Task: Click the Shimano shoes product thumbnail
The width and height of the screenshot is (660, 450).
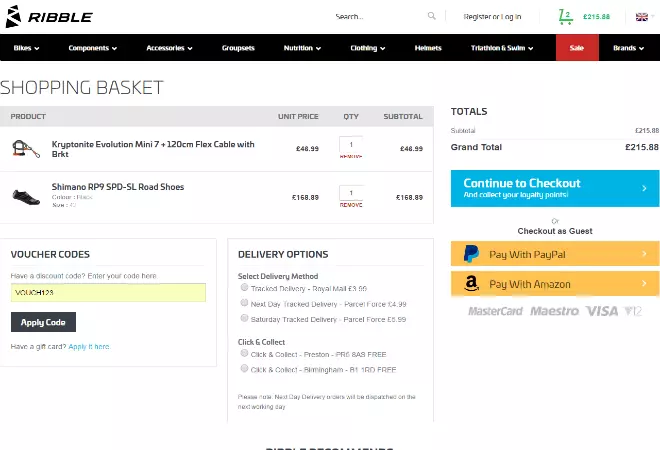Action: coord(26,197)
